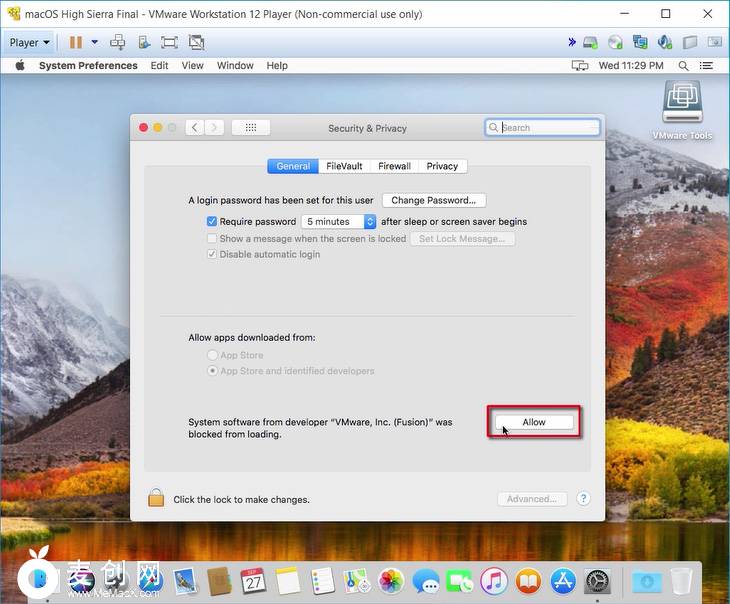The image size is (730, 604).
Task: Open the help question mark button
Action: (583, 499)
